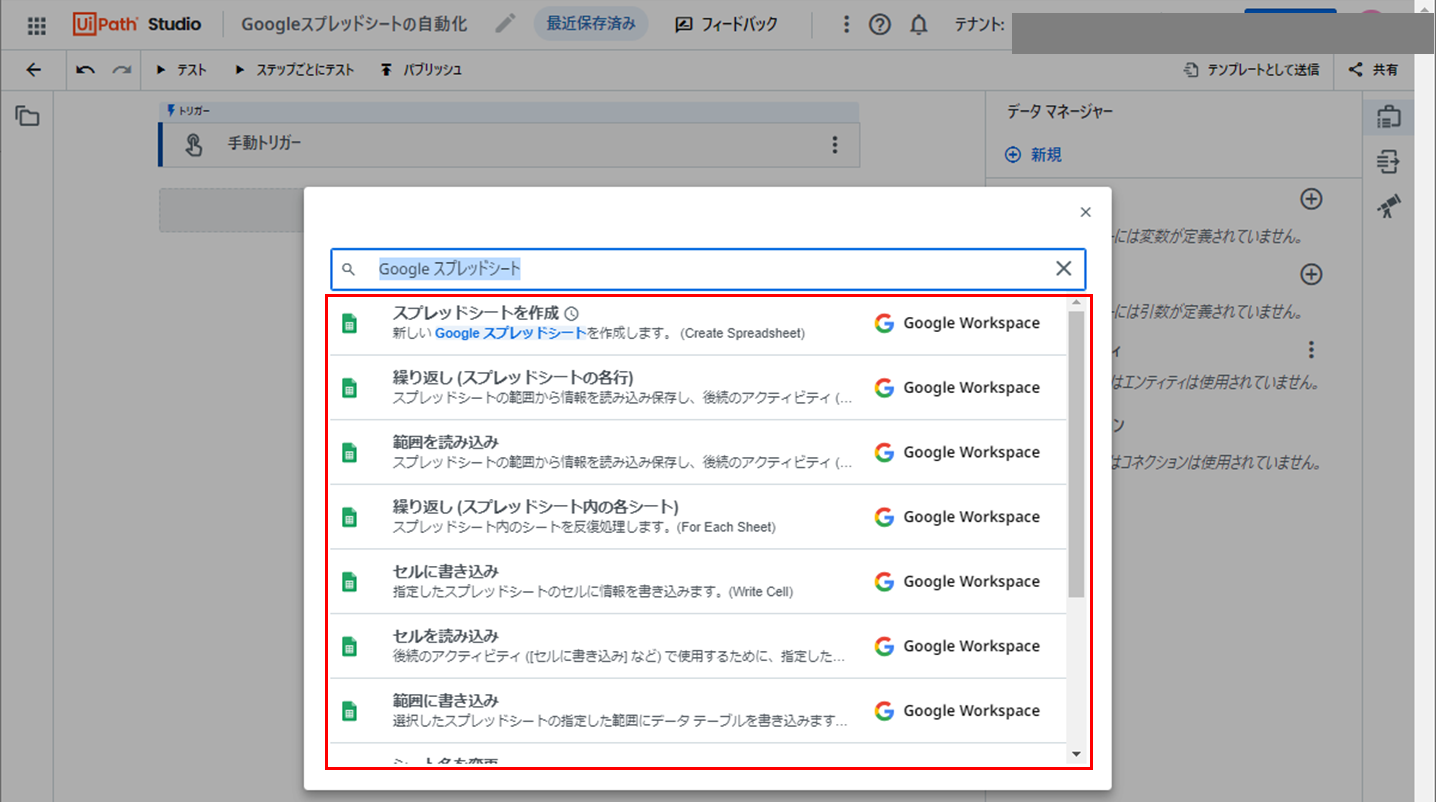Image resolution: width=1436 pixels, height=802 pixels.
Task: Click 新規 in the Data Manager
Action: tap(1033, 155)
